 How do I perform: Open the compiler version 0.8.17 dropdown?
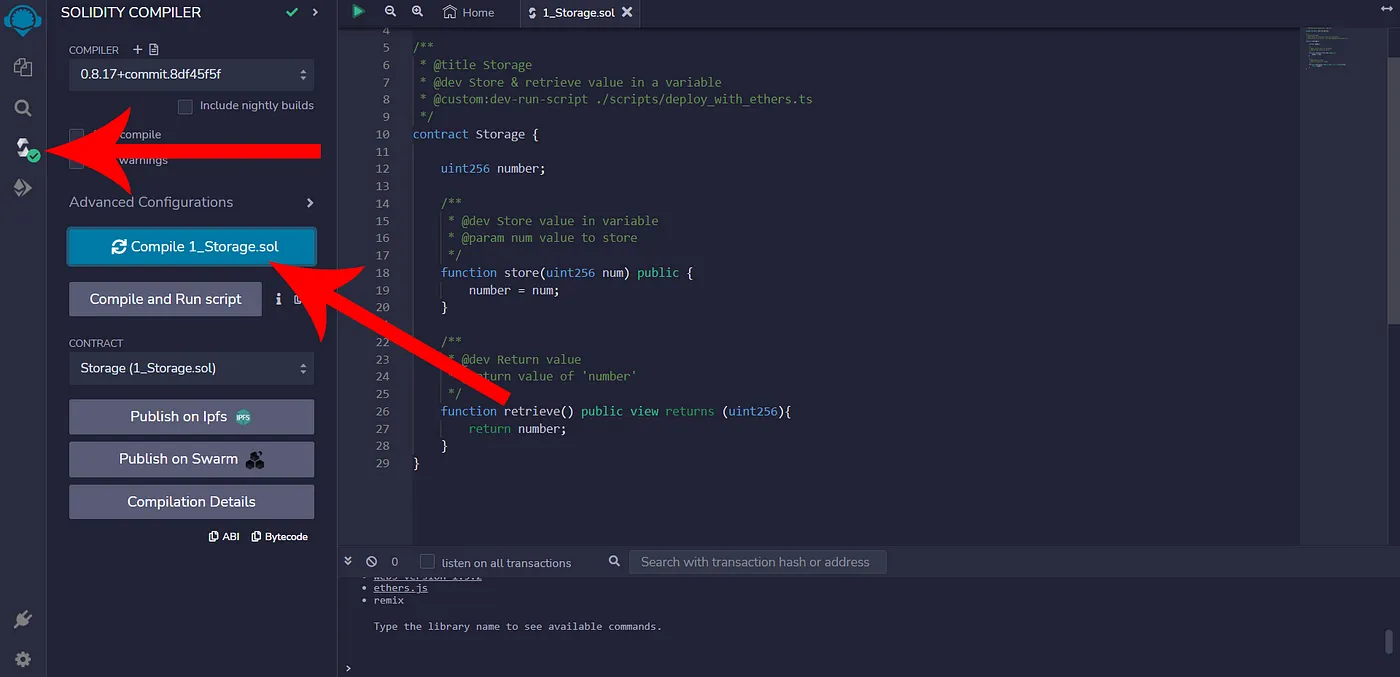point(191,74)
